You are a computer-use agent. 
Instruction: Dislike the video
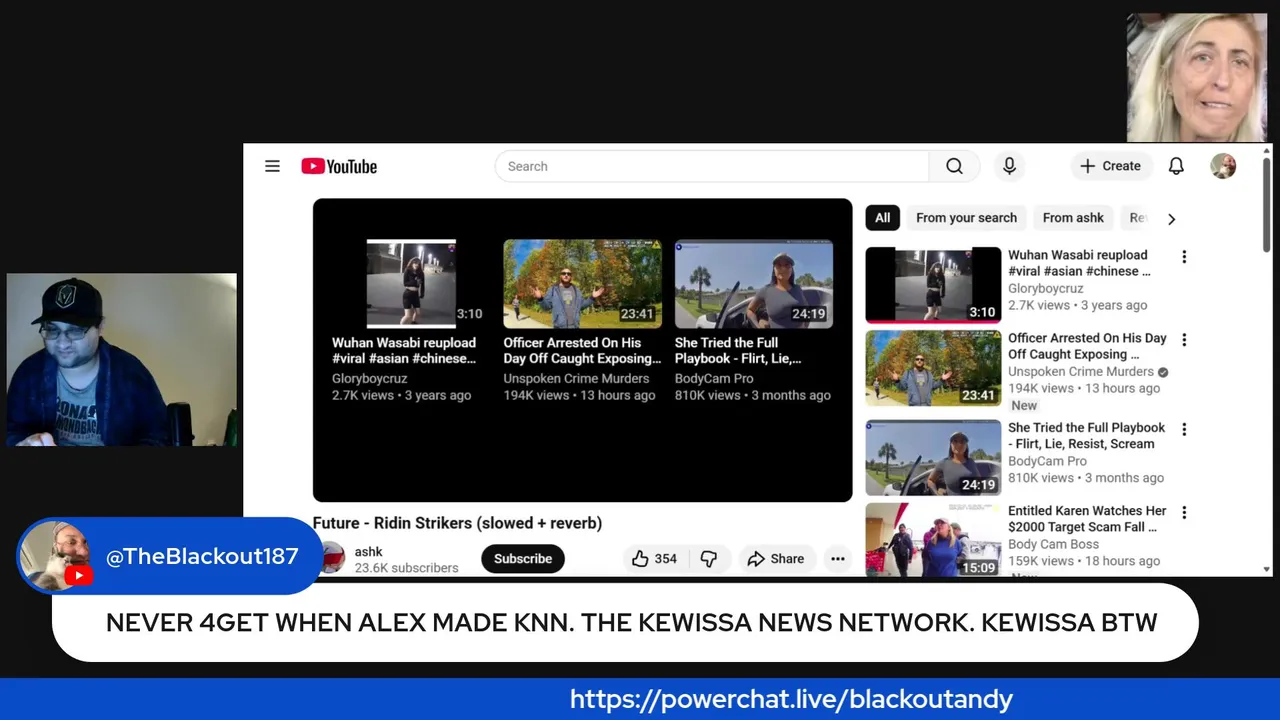click(709, 558)
